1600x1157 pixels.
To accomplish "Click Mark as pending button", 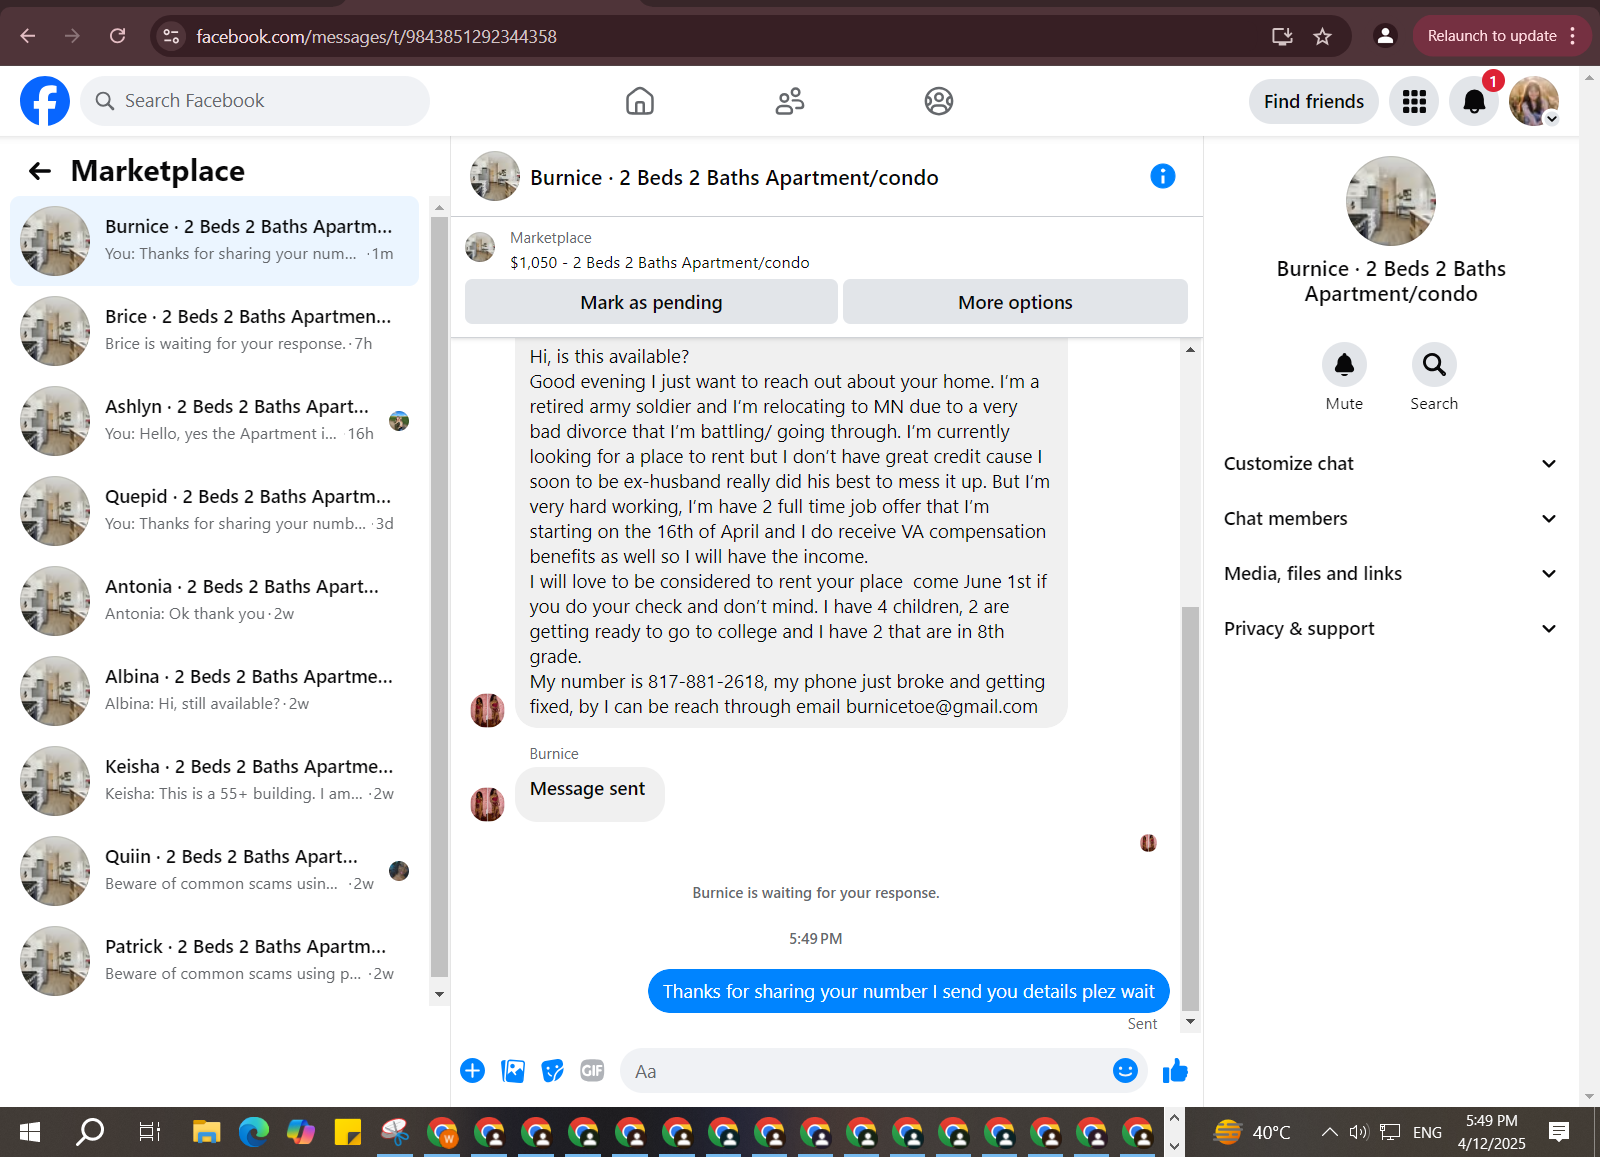I will (x=651, y=302).
